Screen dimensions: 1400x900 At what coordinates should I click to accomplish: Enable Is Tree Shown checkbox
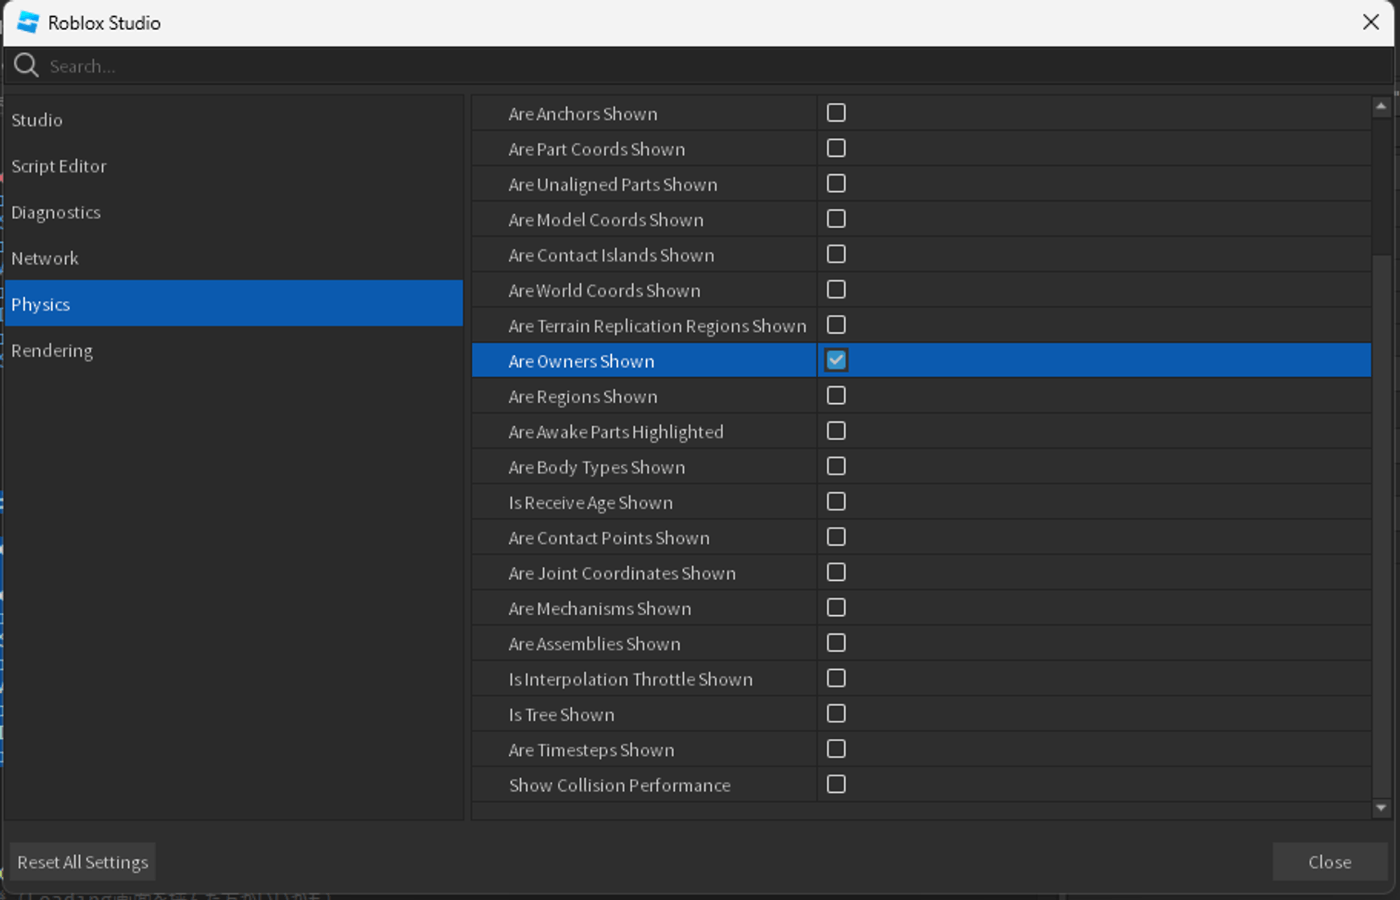pyautogui.click(x=836, y=713)
